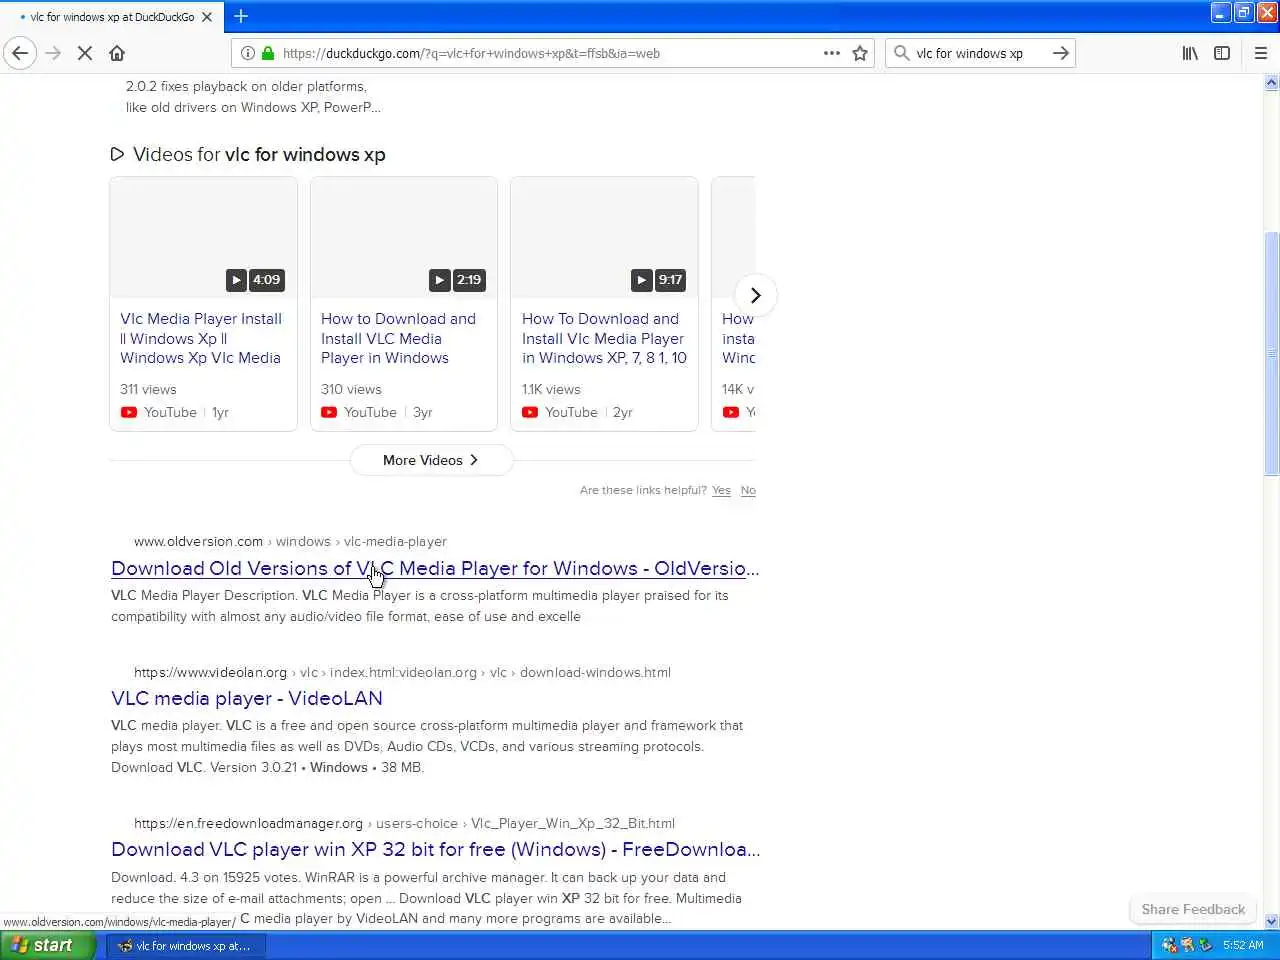Open 'How To Download and Install Vlc' XP, 7, 8.1 video
This screenshot has width=1280, height=960.
(604, 338)
